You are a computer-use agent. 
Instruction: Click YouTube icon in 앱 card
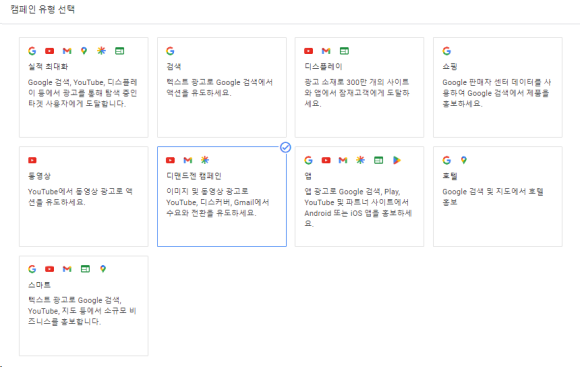point(326,160)
